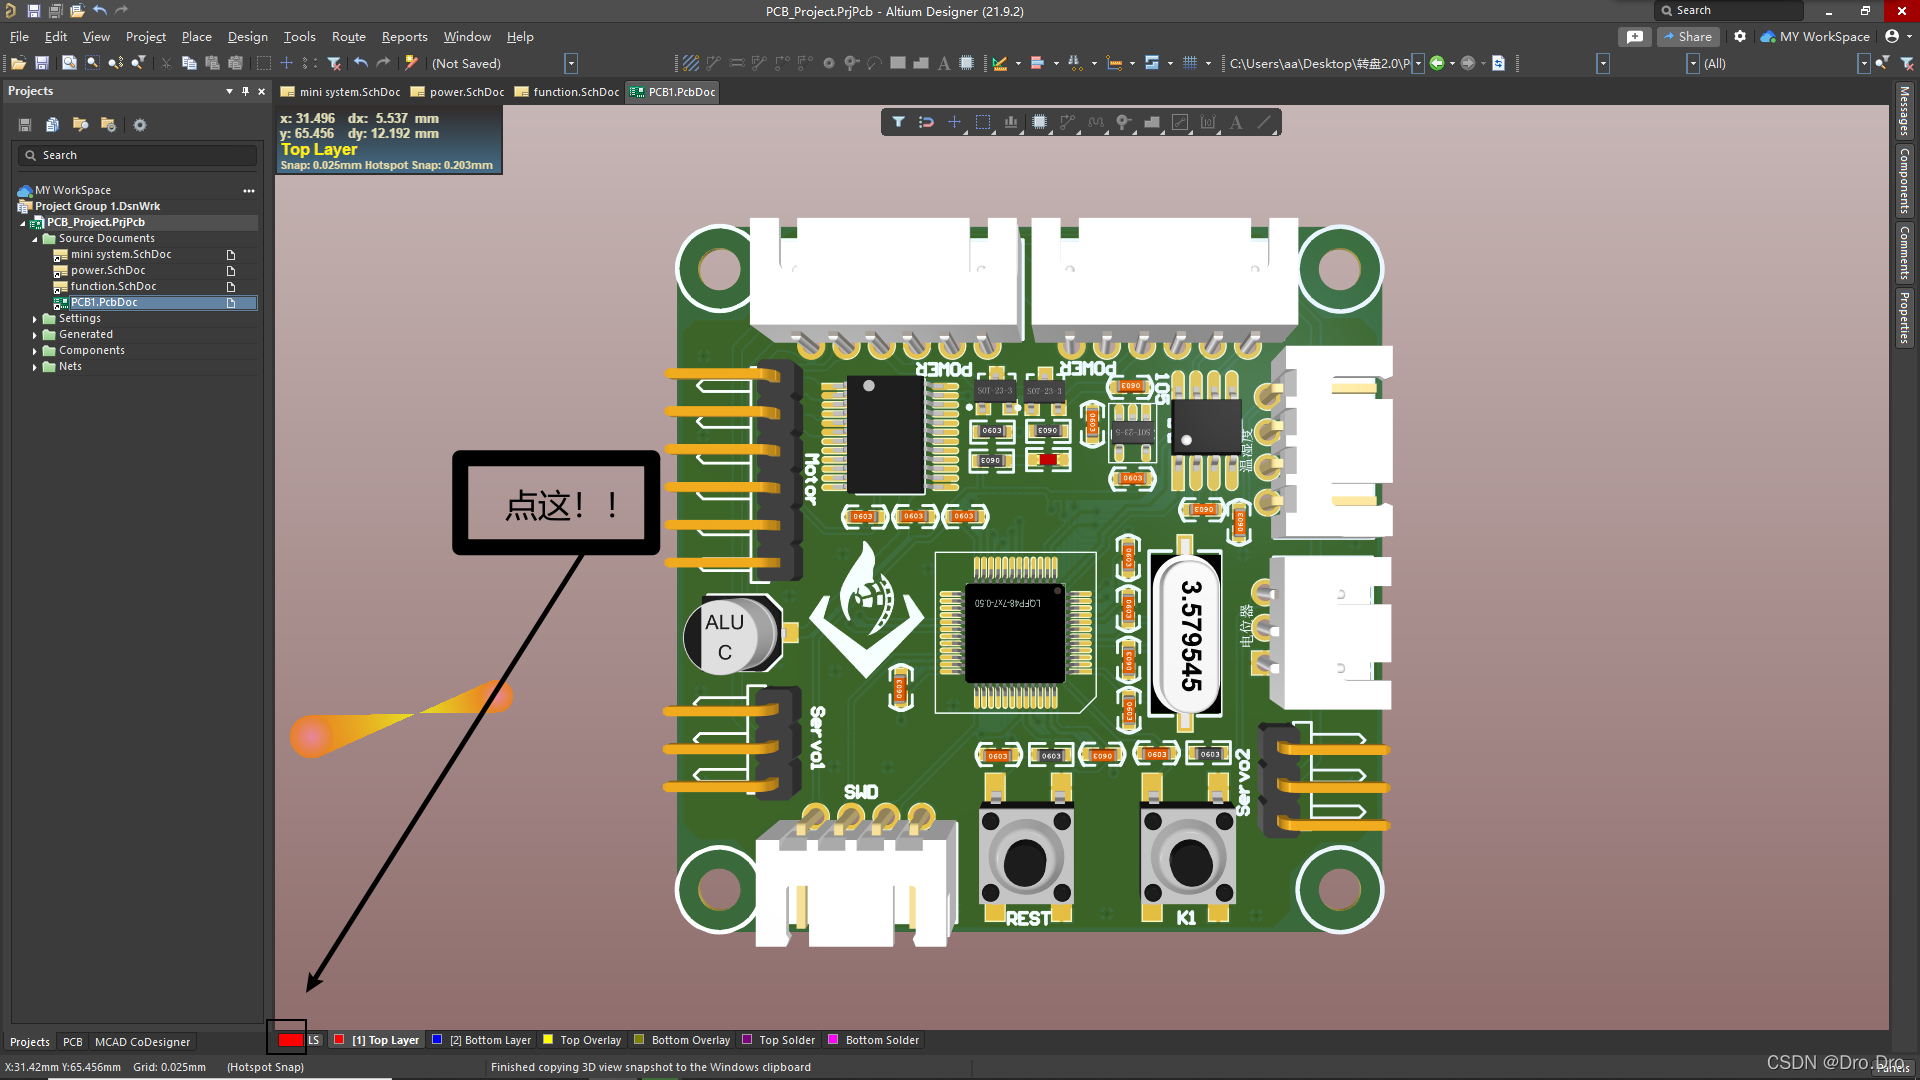
Task: Switch to the power.SchDoc document tab
Action: pyautogui.click(x=464, y=91)
